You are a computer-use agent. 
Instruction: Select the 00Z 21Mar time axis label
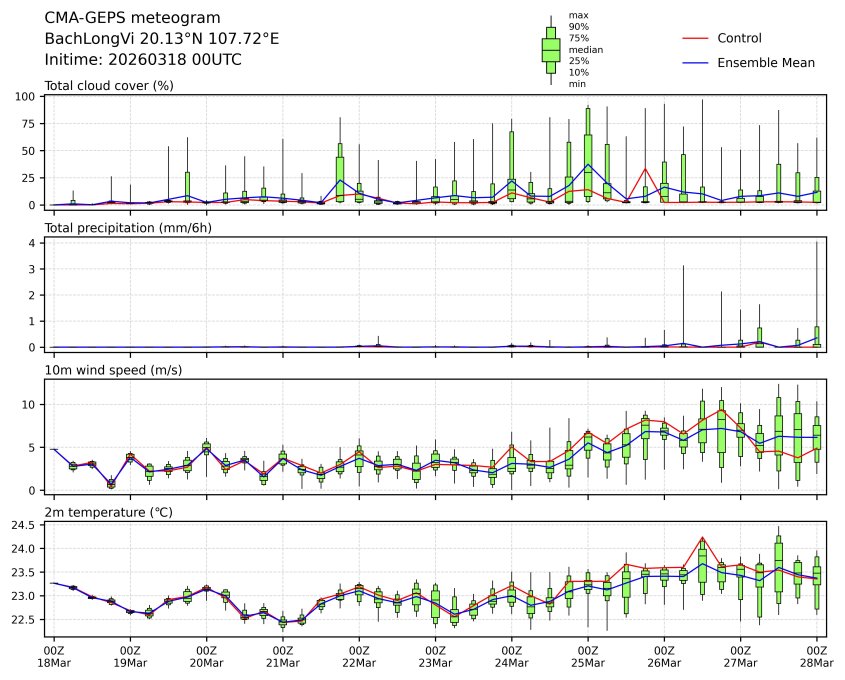(283, 657)
